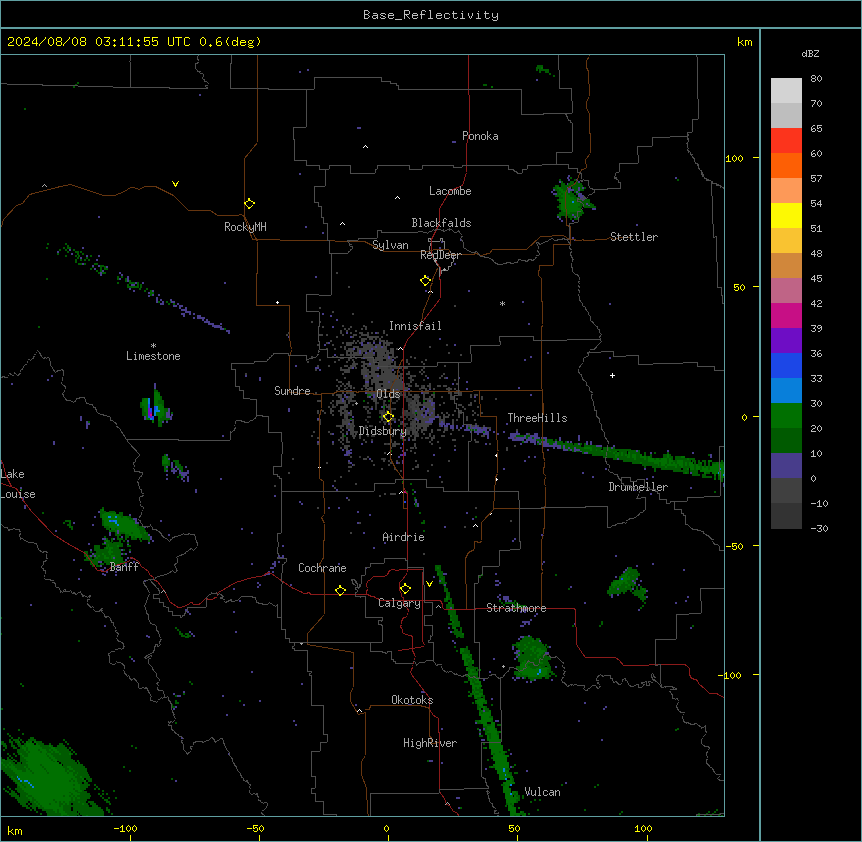The width and height of the screenshot is (862, 842).
Task: Click the Airdrie label
Action: (403, 537)
